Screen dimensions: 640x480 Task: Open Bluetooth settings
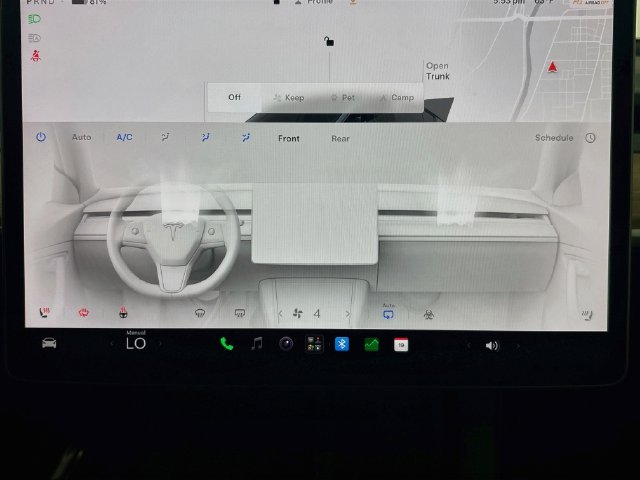pyautogui.click(x=342, y=344)
